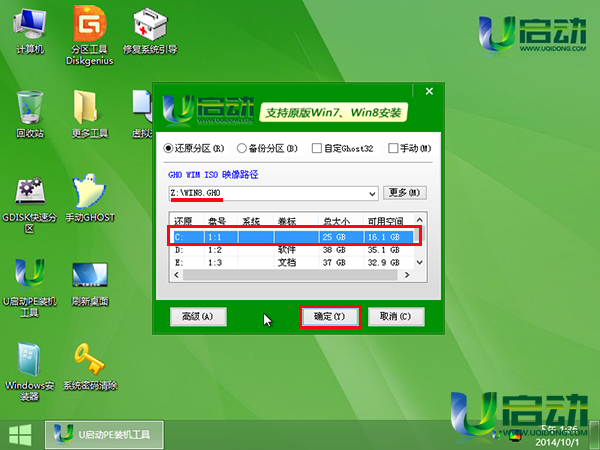This screenshot has width=600, height=450.
Task: Open U启动PE装机工具 desktop icon
Action: pyautogui.click(x=29, y=288)
